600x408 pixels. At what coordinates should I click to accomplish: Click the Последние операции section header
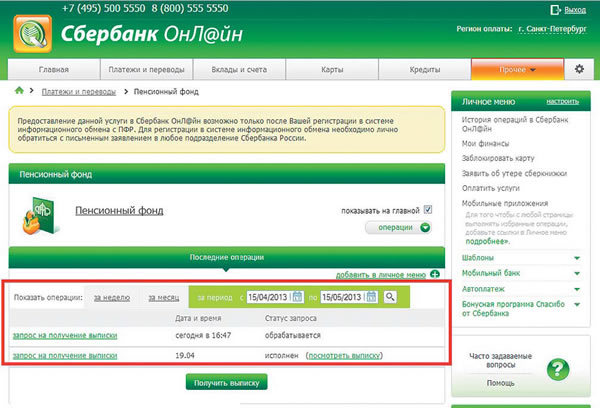tap(227, 257)
